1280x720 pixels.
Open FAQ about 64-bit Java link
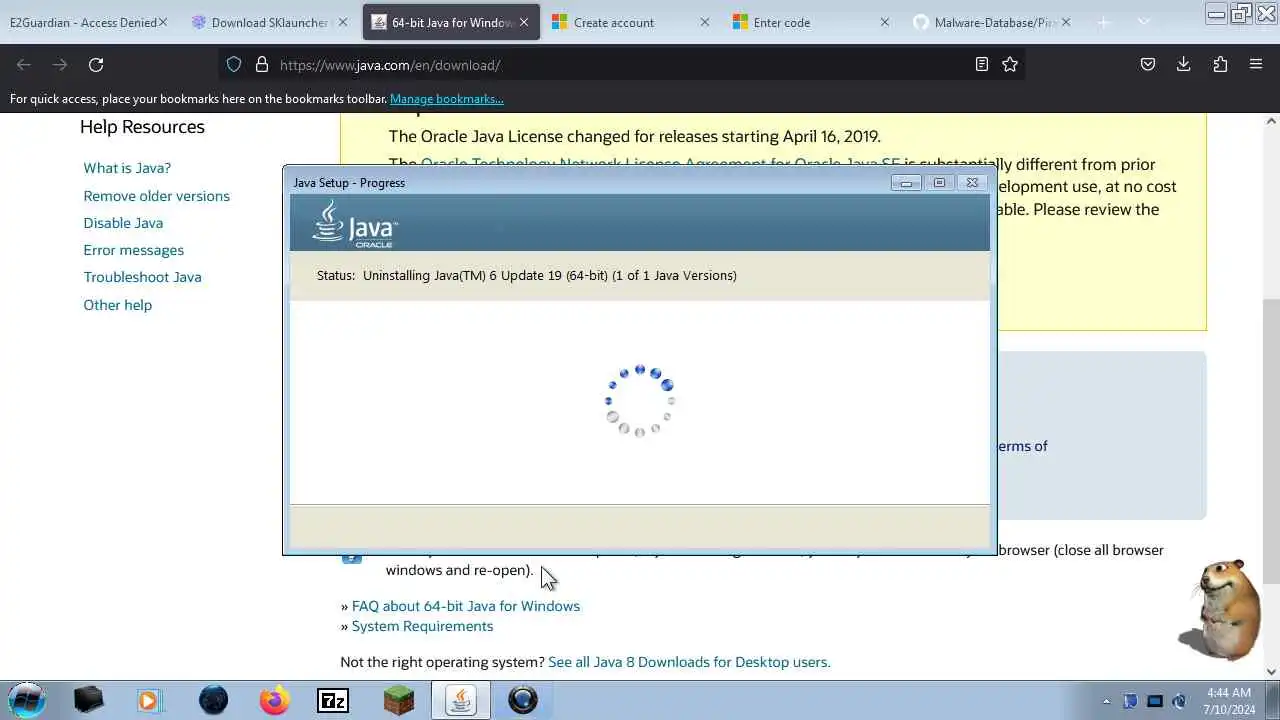(x=465, y=606)
